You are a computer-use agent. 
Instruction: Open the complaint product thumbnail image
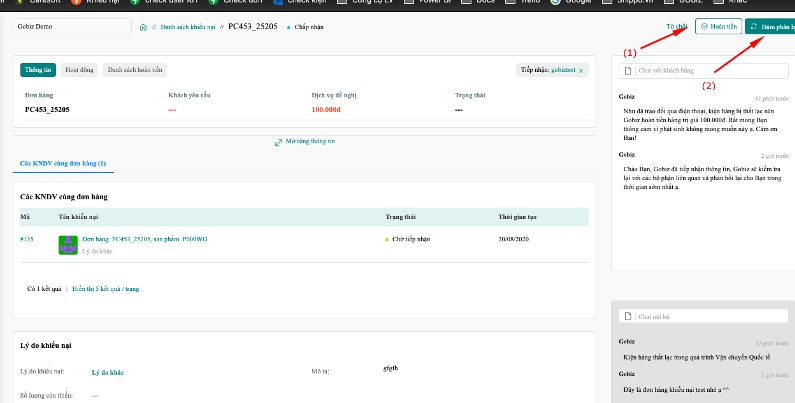click(69, 244)
